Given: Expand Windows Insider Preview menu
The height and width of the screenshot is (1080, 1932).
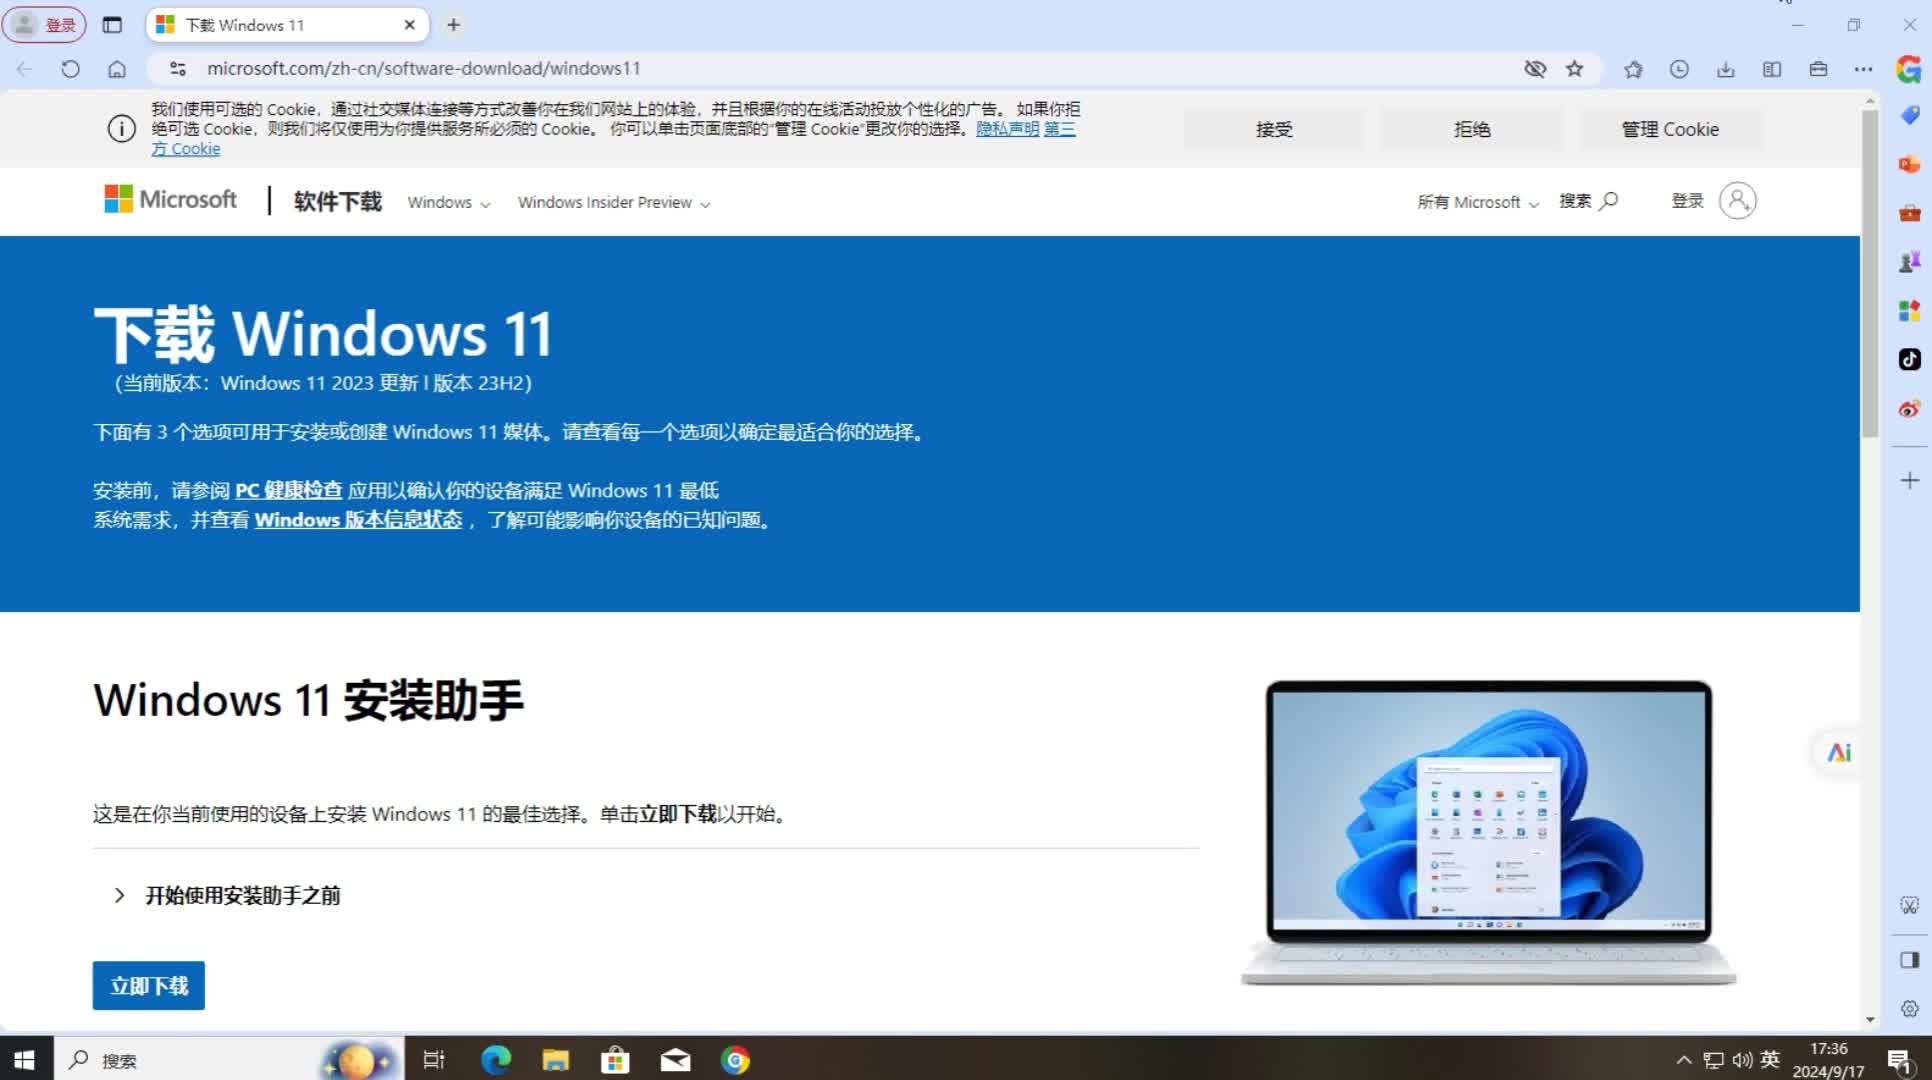Looking at the screenshot, I should [614, 202].
